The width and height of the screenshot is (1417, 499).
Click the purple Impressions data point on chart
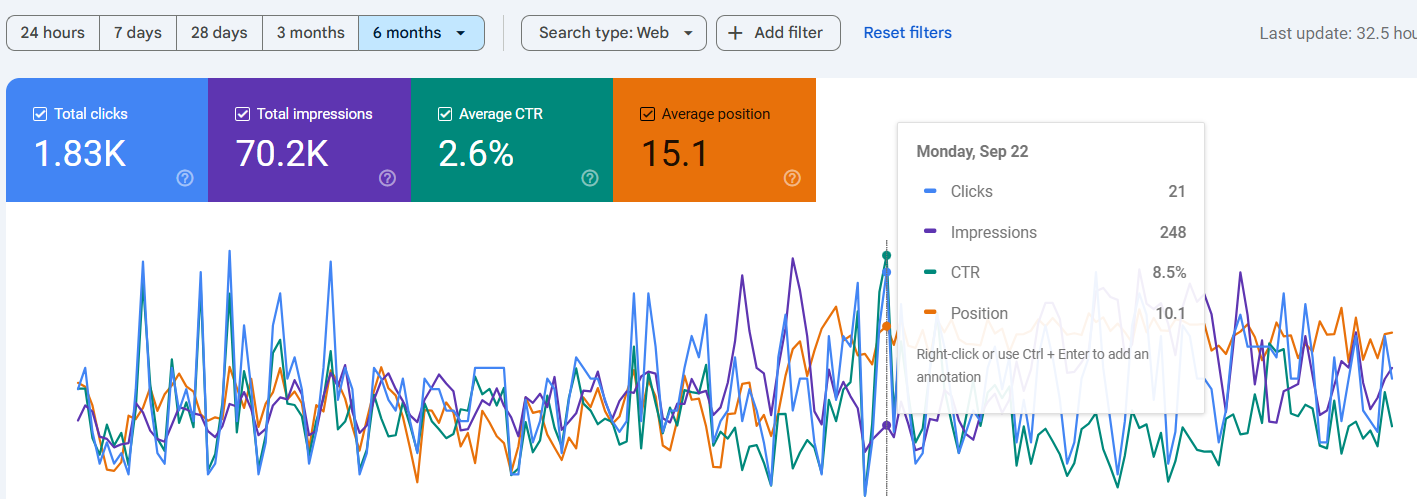[886, 426]
